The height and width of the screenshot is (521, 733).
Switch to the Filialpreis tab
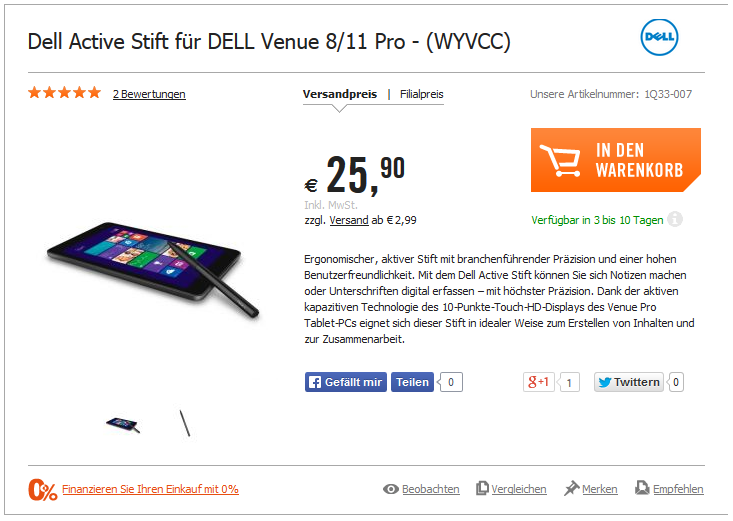[422, 94]
